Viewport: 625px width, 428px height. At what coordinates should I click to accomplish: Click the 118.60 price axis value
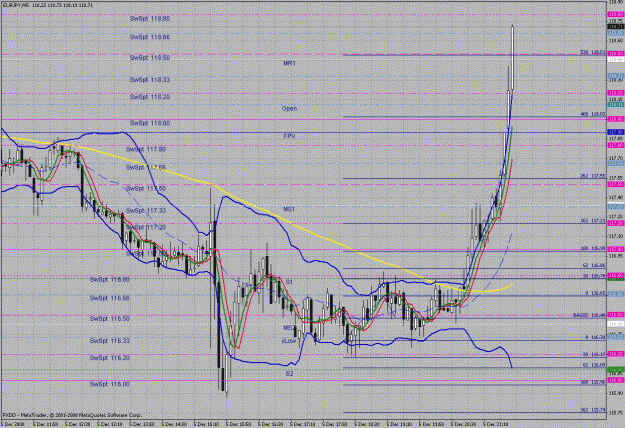click(616, 41)
